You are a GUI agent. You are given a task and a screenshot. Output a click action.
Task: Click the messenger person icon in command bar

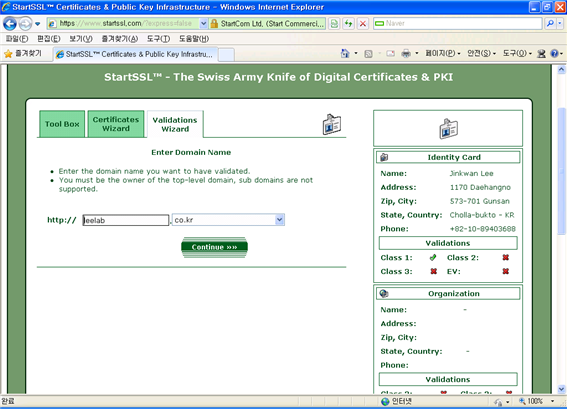tap(541, 54)
